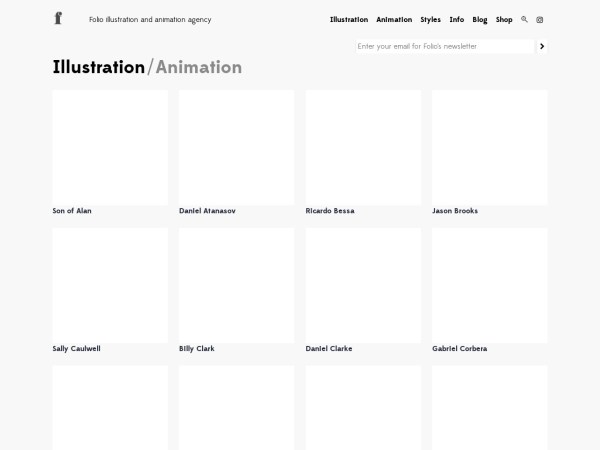Click the Billy Clark name link
Viewport: 600px width, 450px height.
196,349
